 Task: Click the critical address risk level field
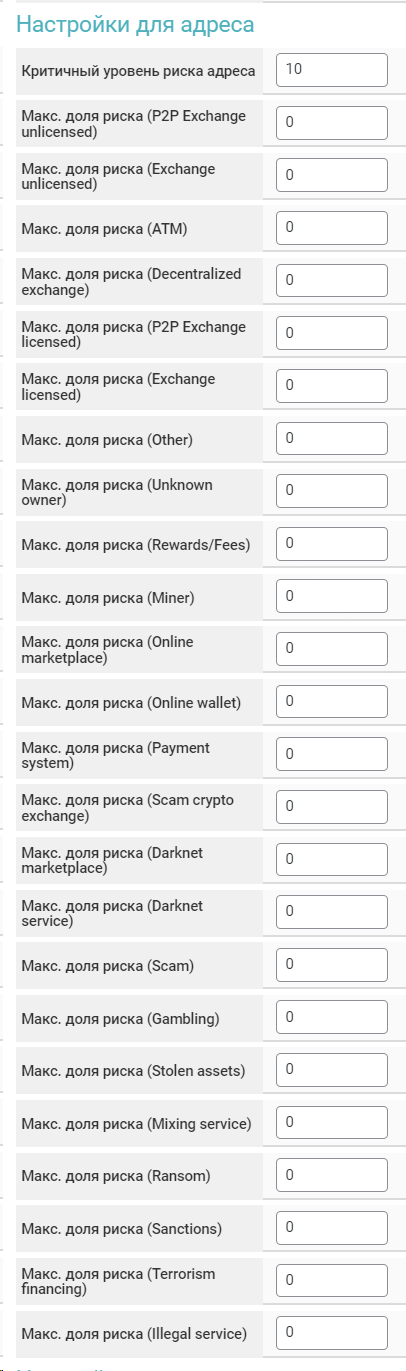(331, 70)
